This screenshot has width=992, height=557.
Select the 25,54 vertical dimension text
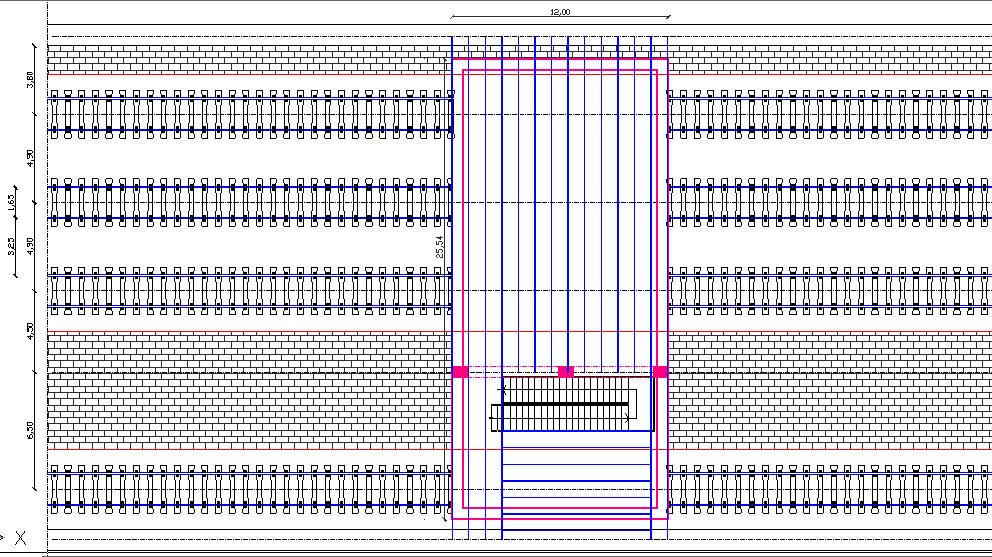pyautogui.click(x=440, y=248)
